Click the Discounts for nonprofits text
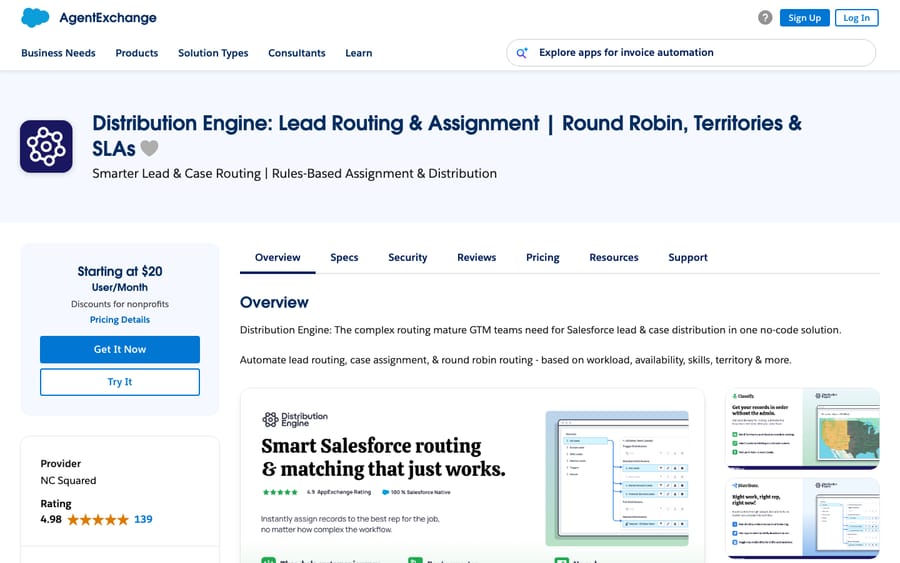The image size is (900, 563). pos(120,304)
